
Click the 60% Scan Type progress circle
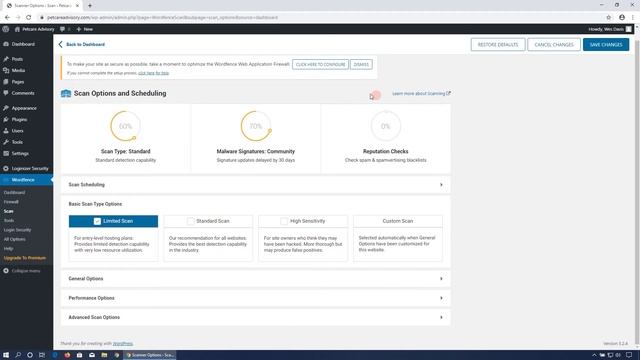[126, 126]
